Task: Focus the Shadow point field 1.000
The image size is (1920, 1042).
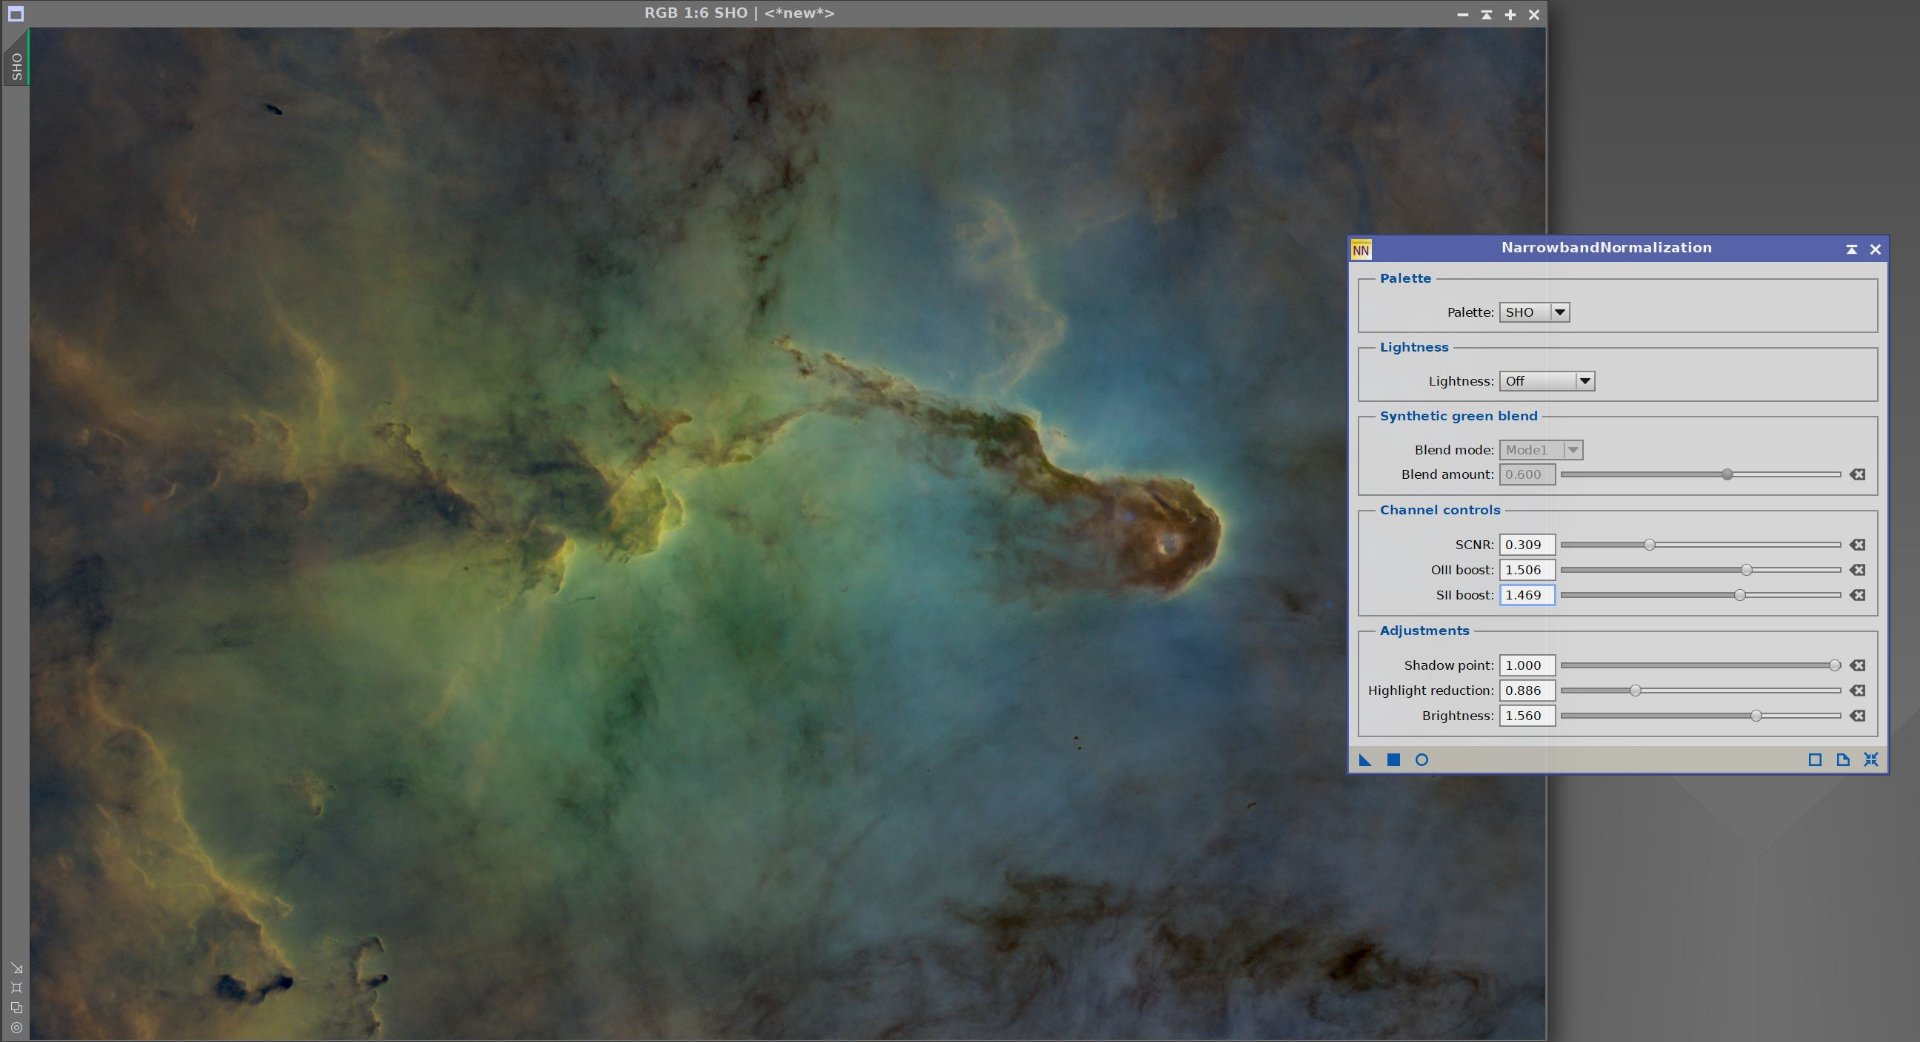Action: (1527, 666)
